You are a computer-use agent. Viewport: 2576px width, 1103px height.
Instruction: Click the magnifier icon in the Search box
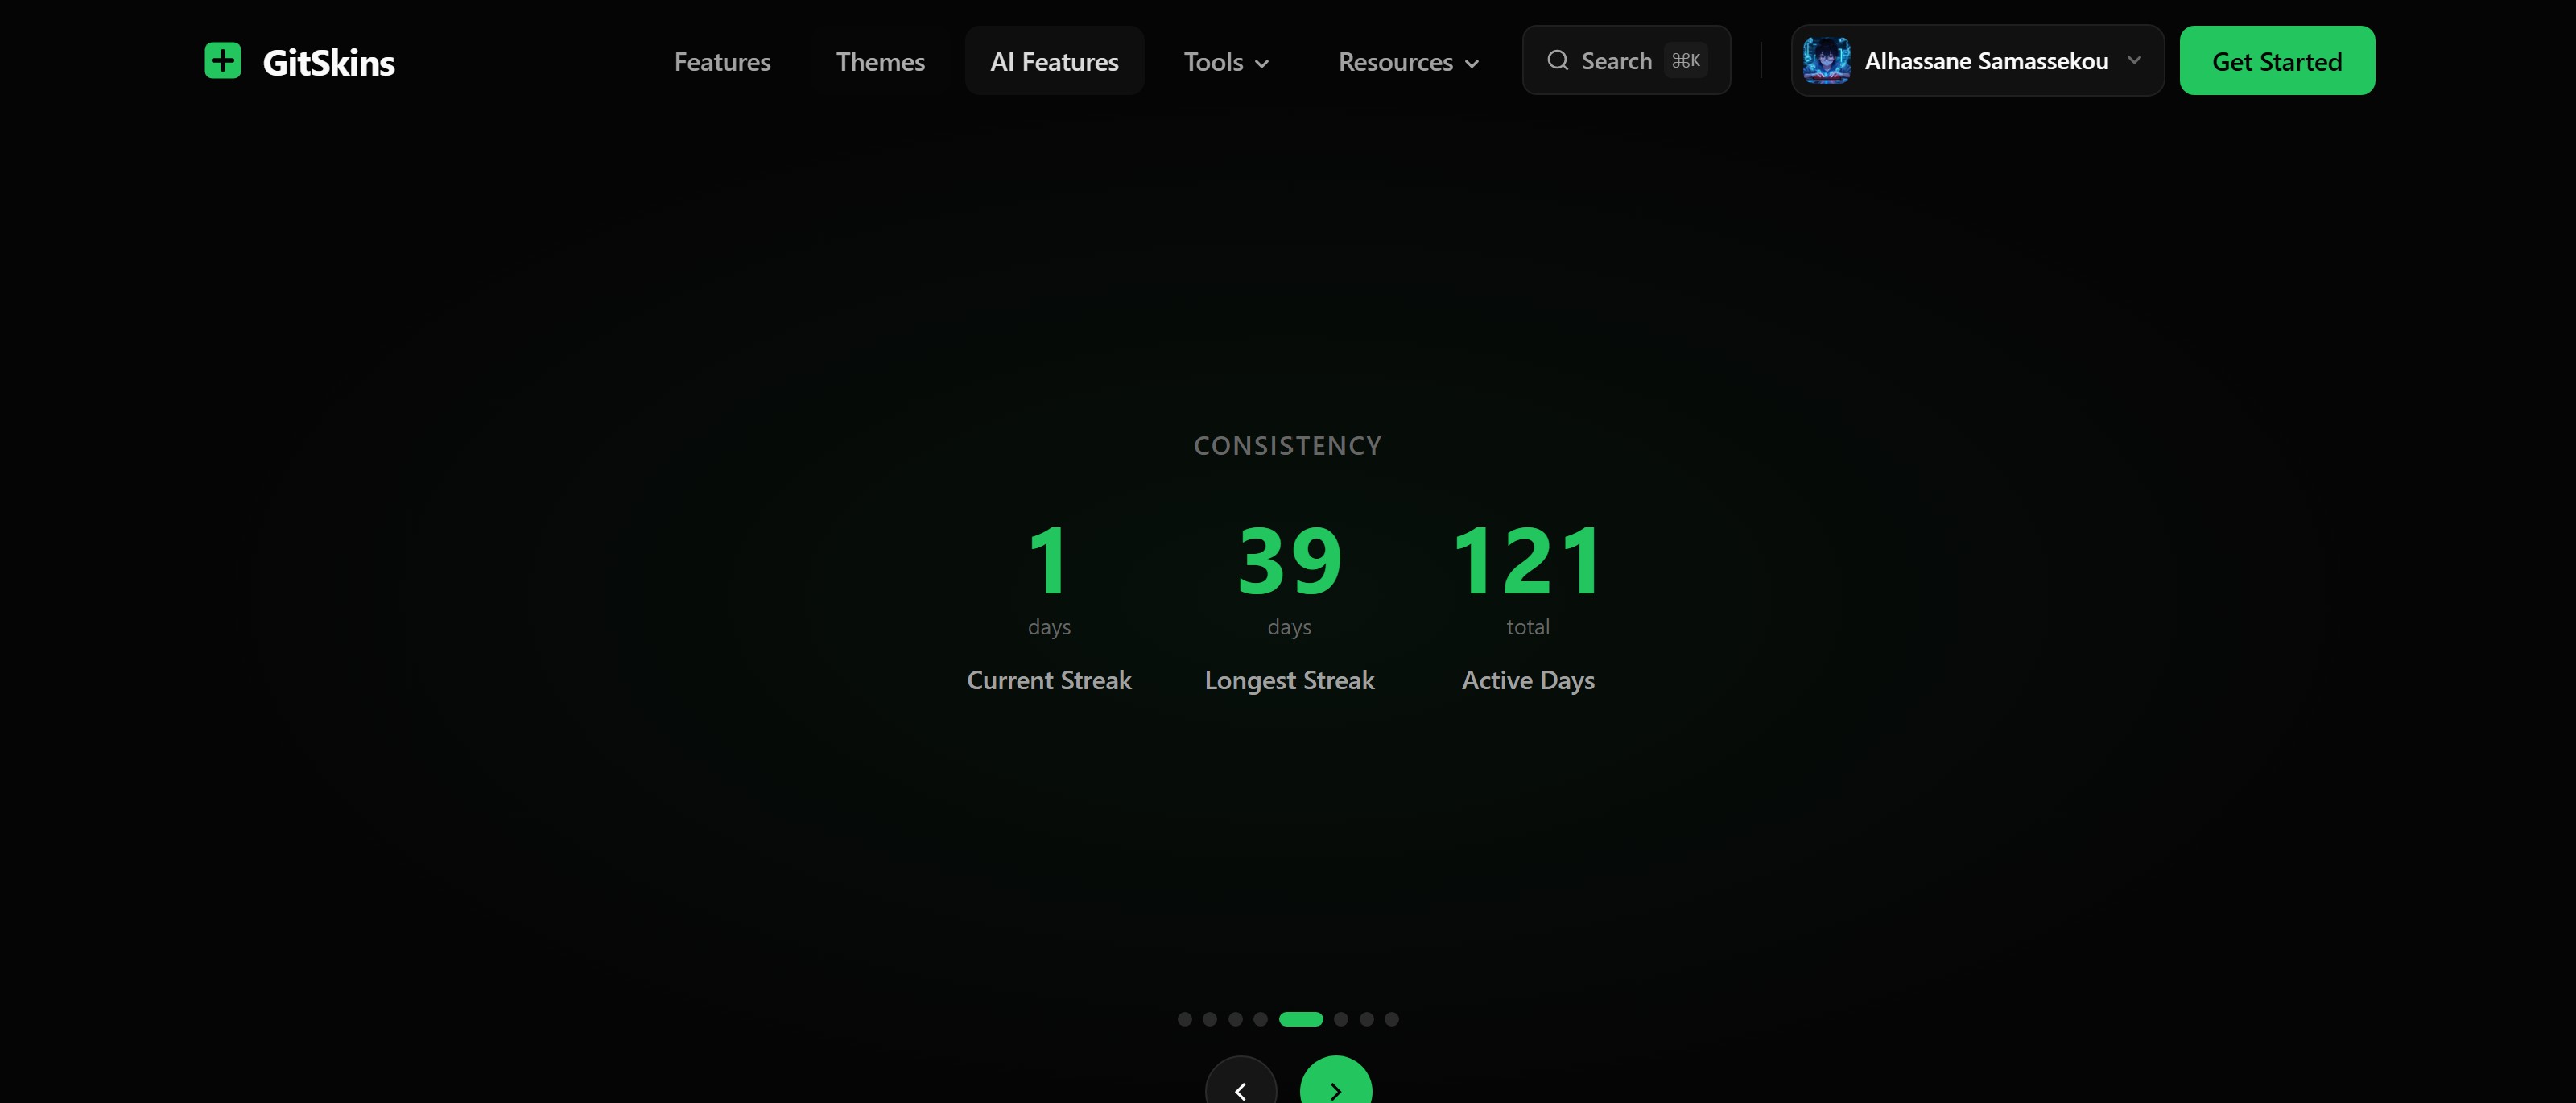(x=1557, y=61)
